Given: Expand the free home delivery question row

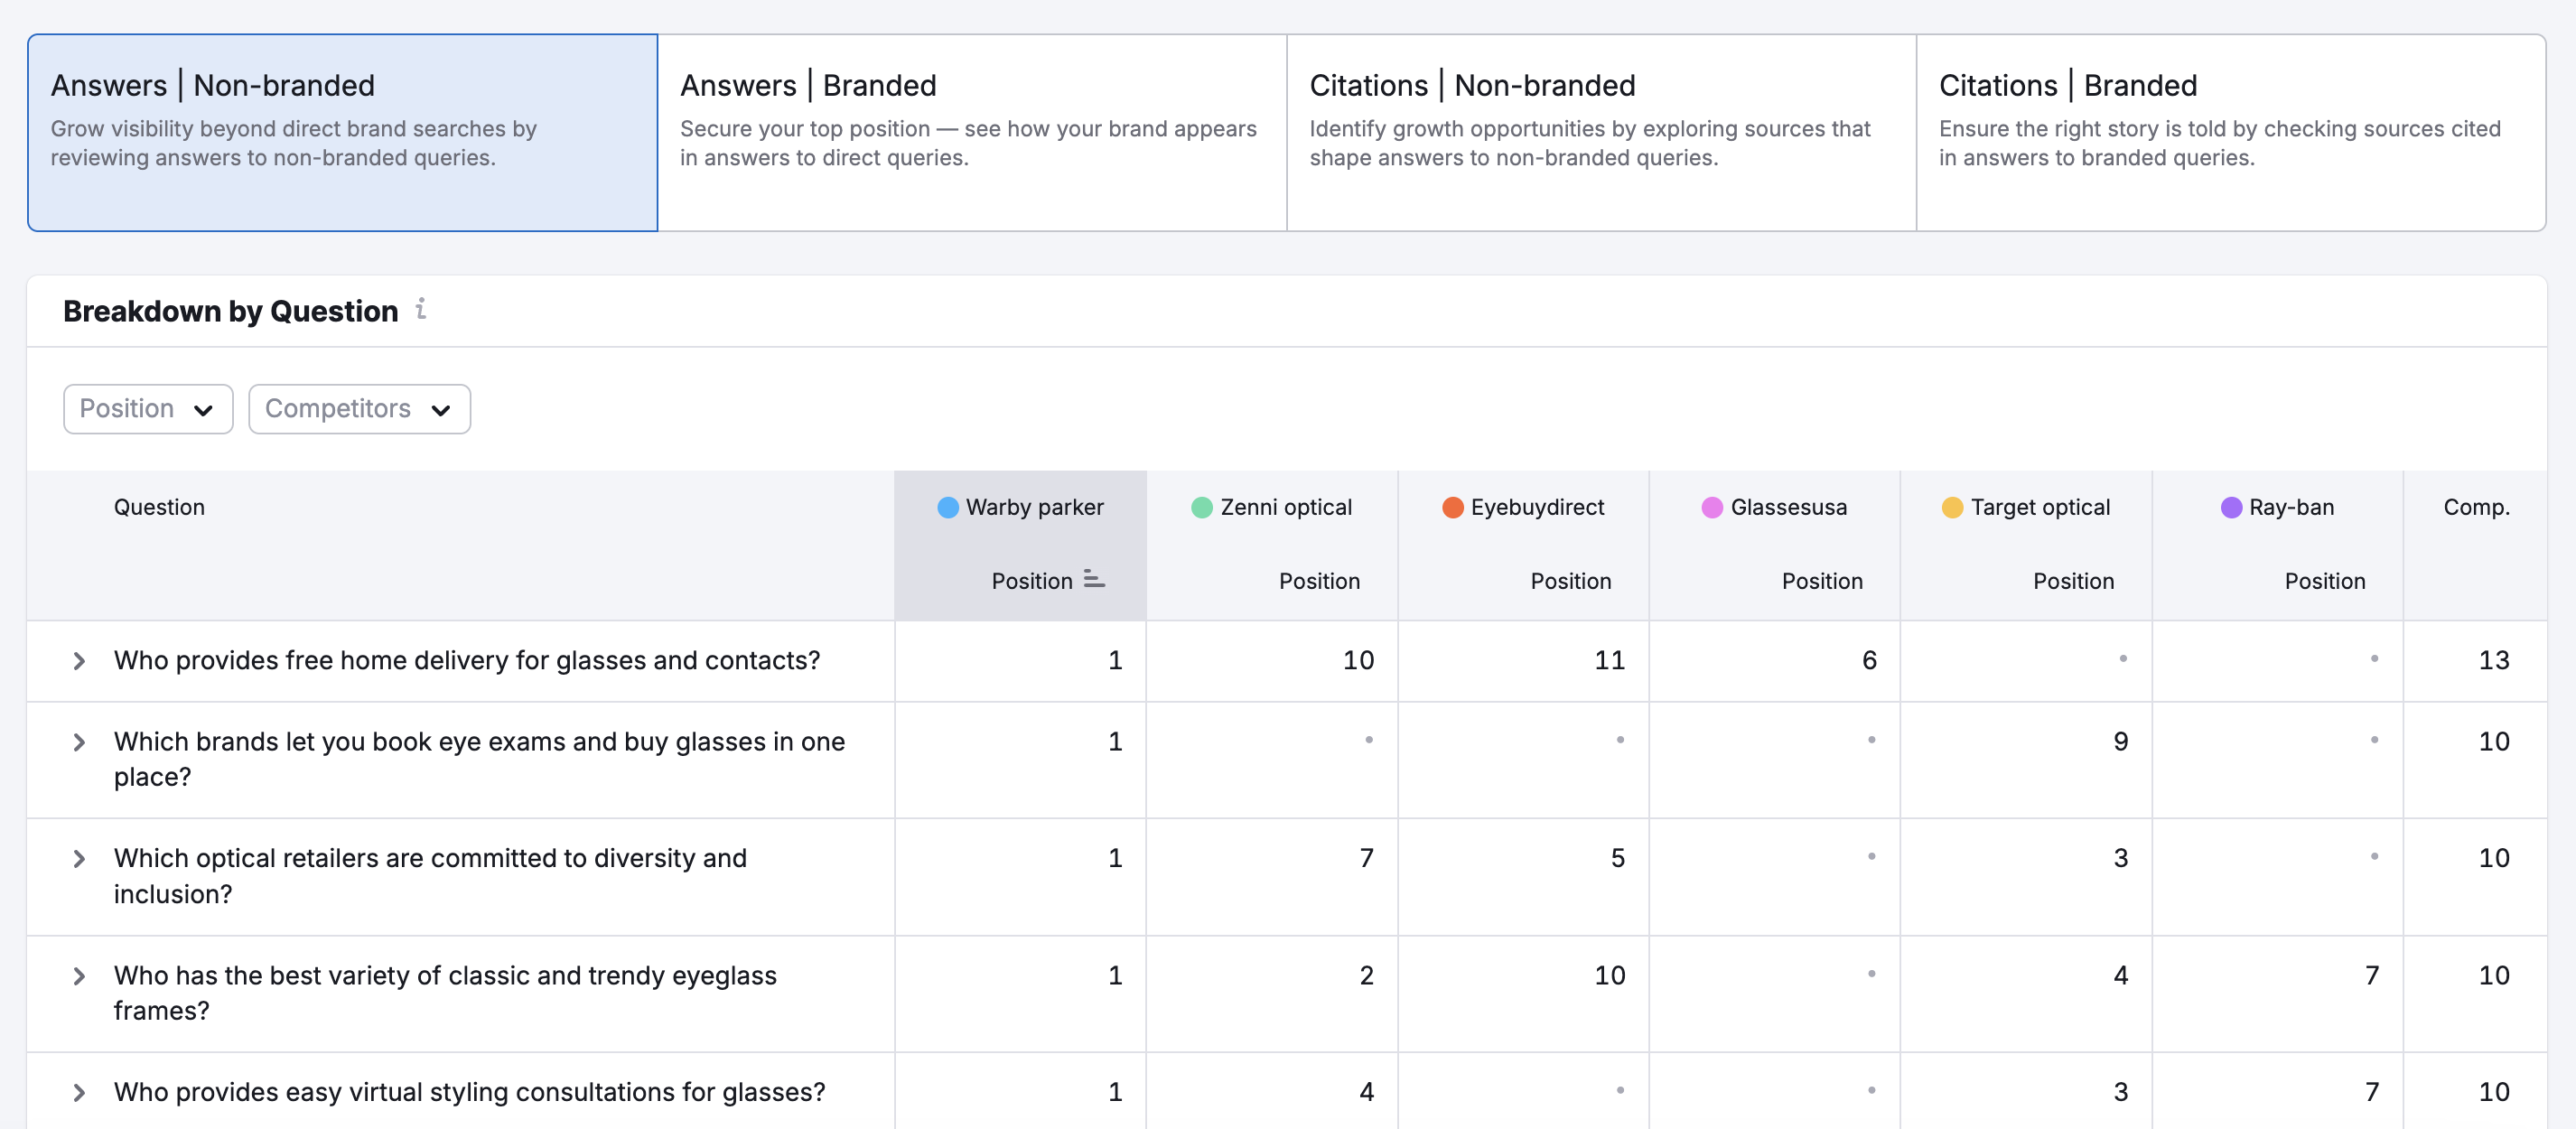Looking at the screenshot, I should (80, 660).
